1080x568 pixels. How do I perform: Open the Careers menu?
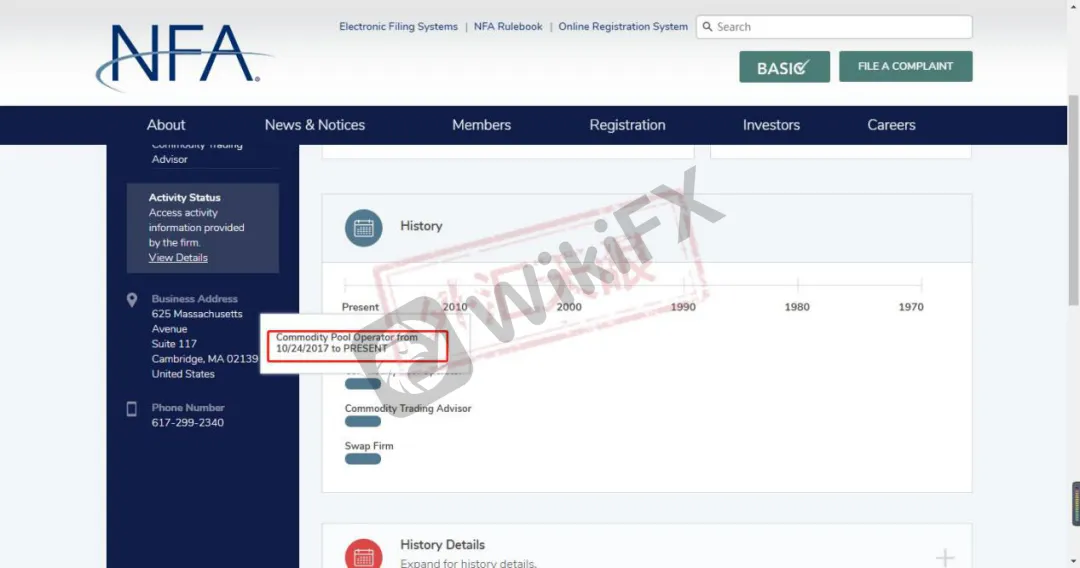(x=891, y=125)
